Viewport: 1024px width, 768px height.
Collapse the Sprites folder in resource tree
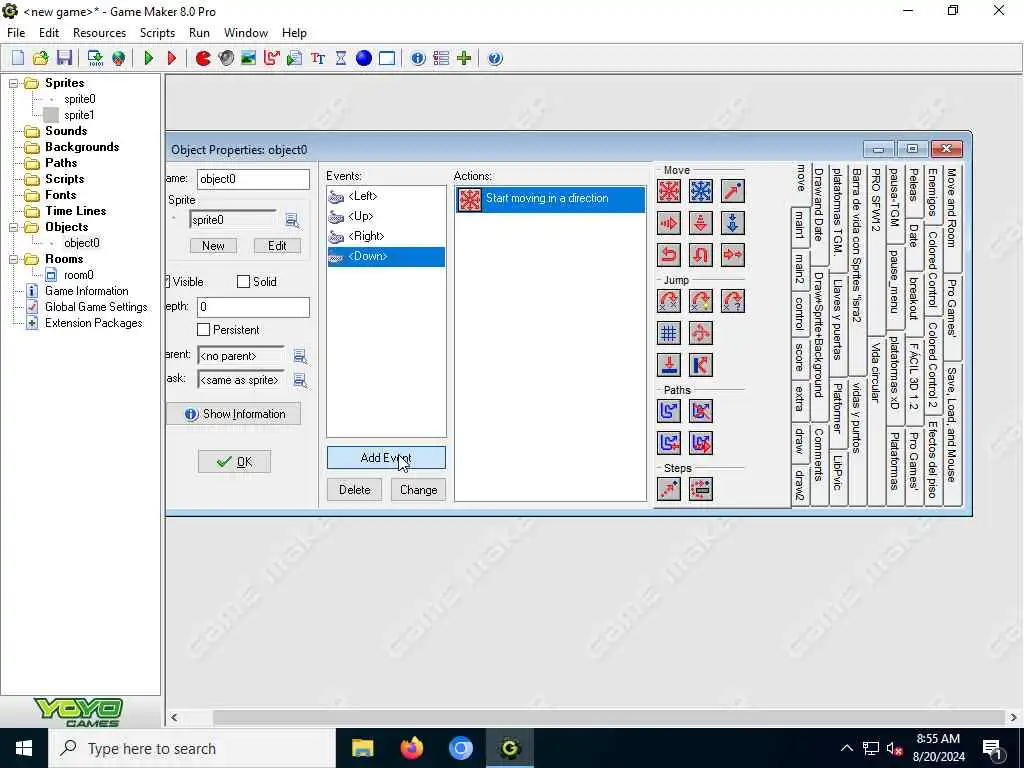pos(14,83)
